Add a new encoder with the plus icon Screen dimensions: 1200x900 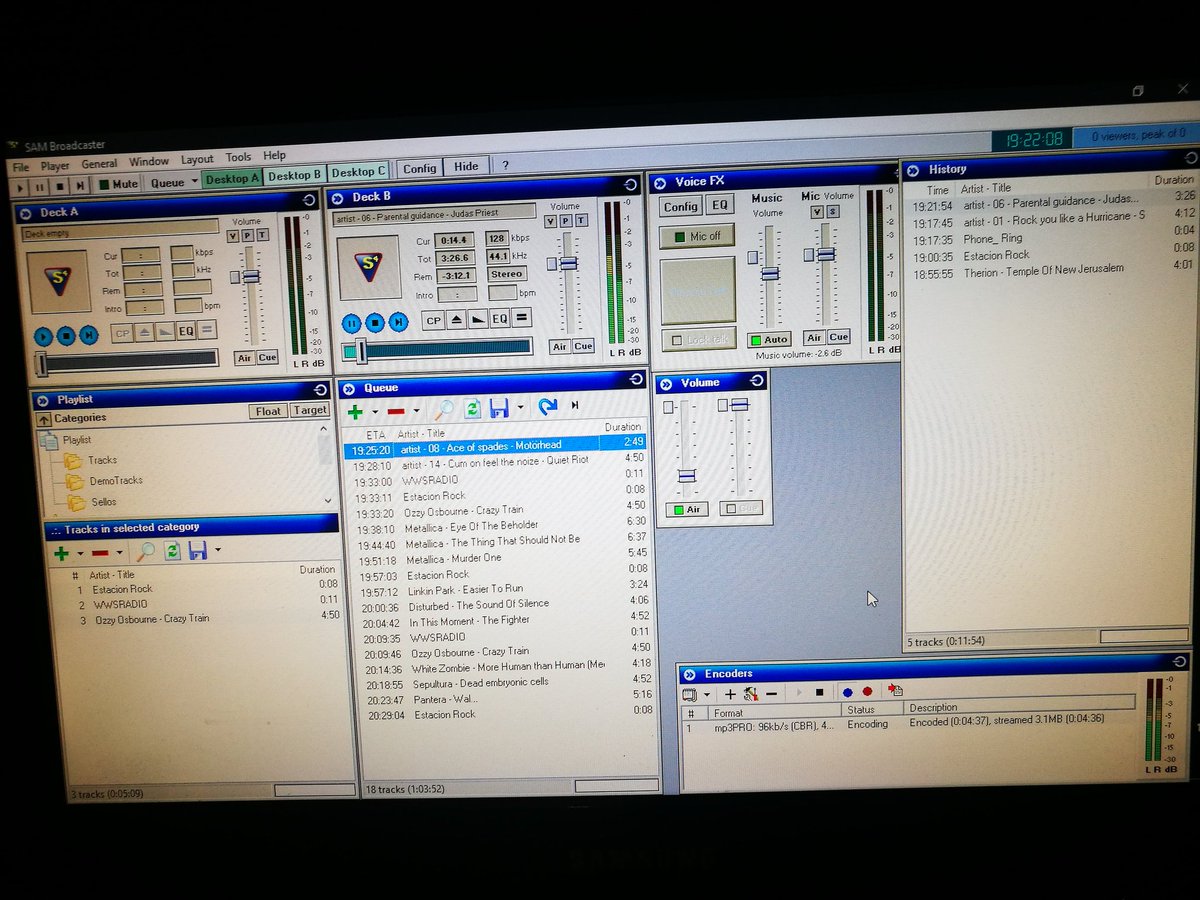coord(730,693)
